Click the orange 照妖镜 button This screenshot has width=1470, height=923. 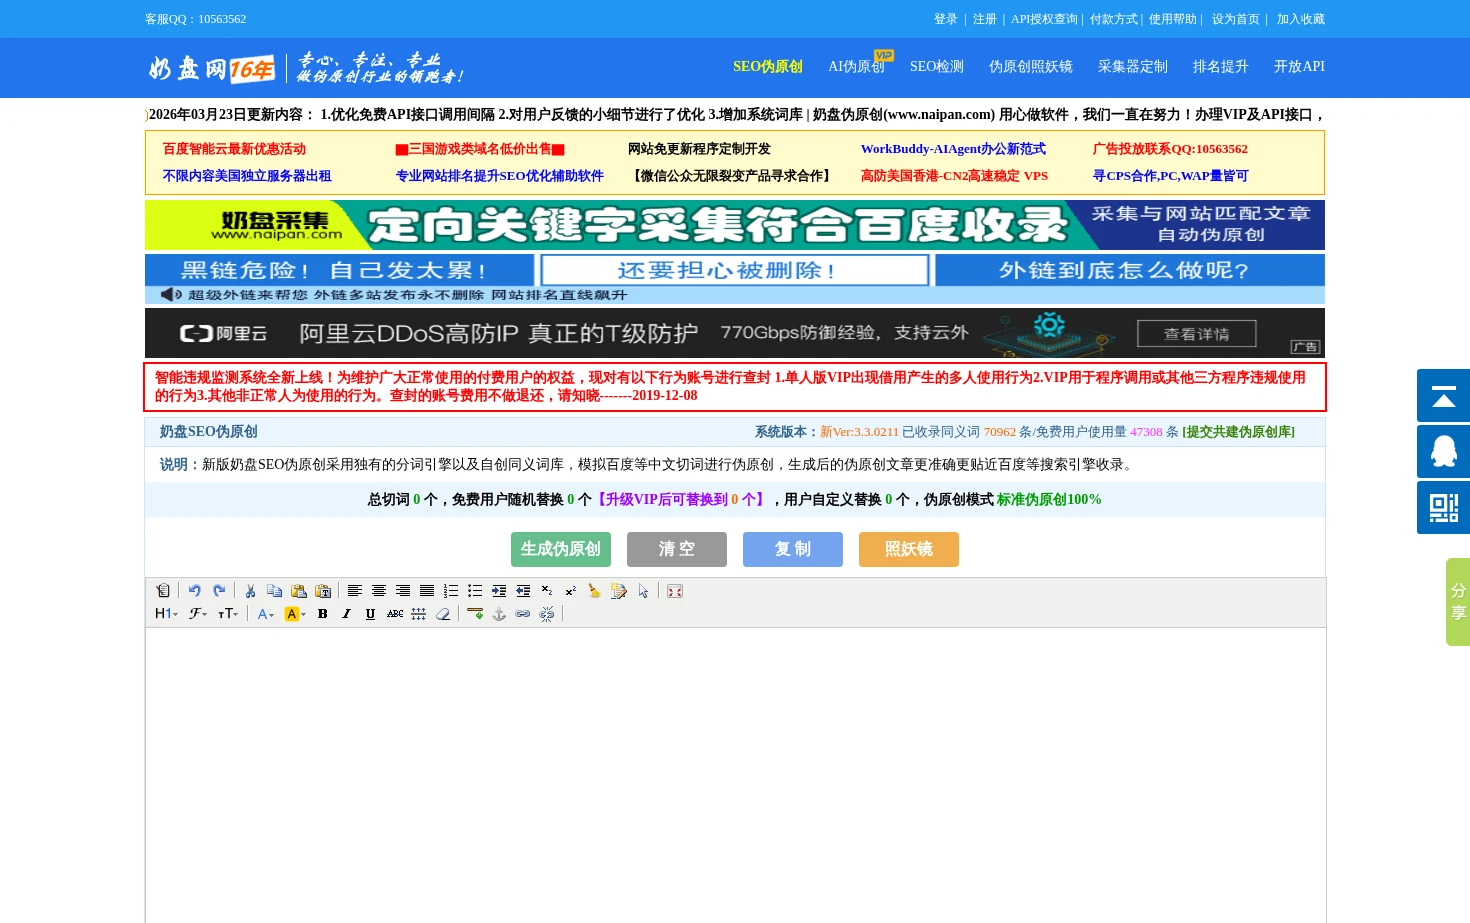point(909,549)
